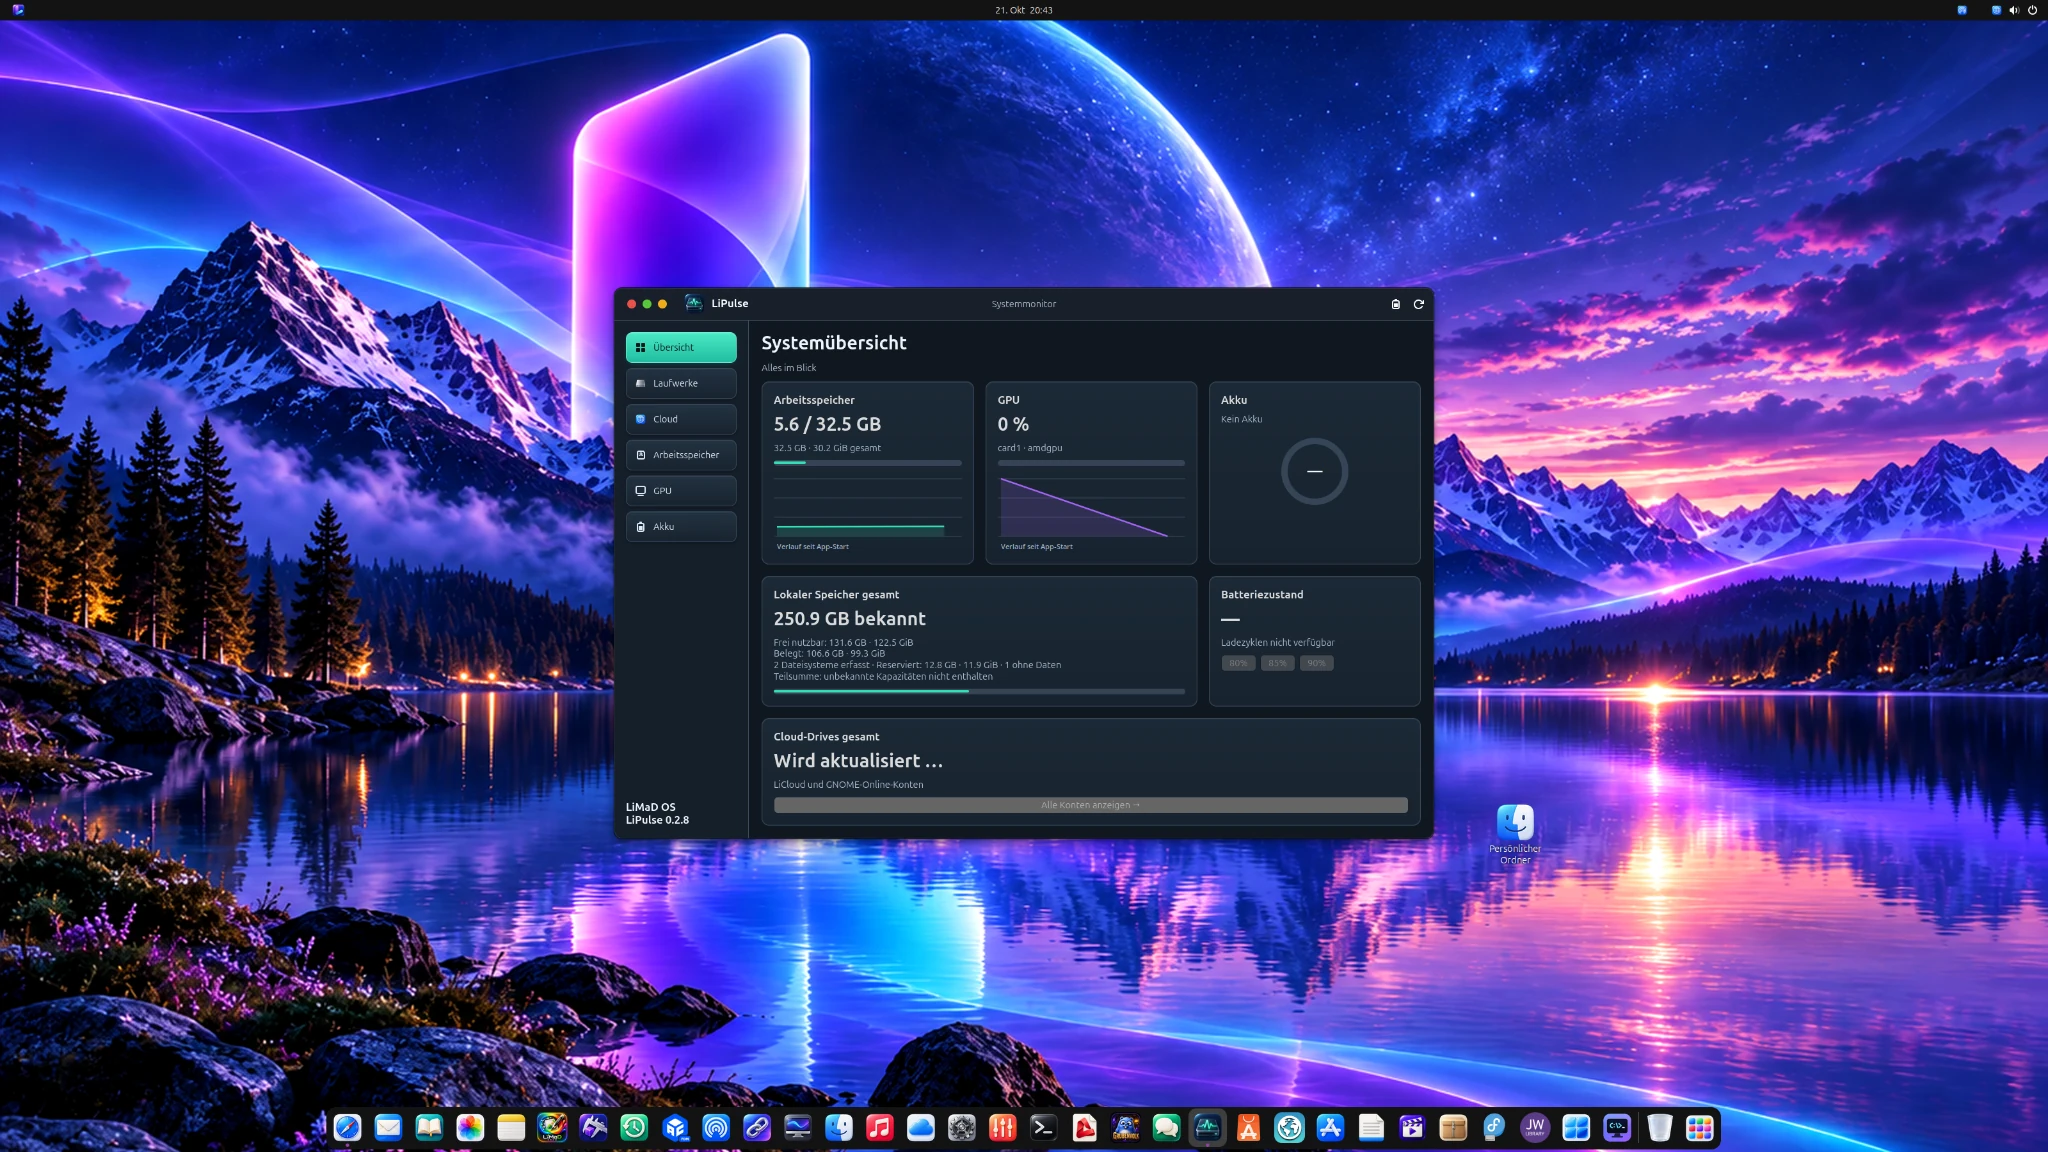Select the 90% charge limit button
Screen dimensions: 2048x1152
[1316, 663]
